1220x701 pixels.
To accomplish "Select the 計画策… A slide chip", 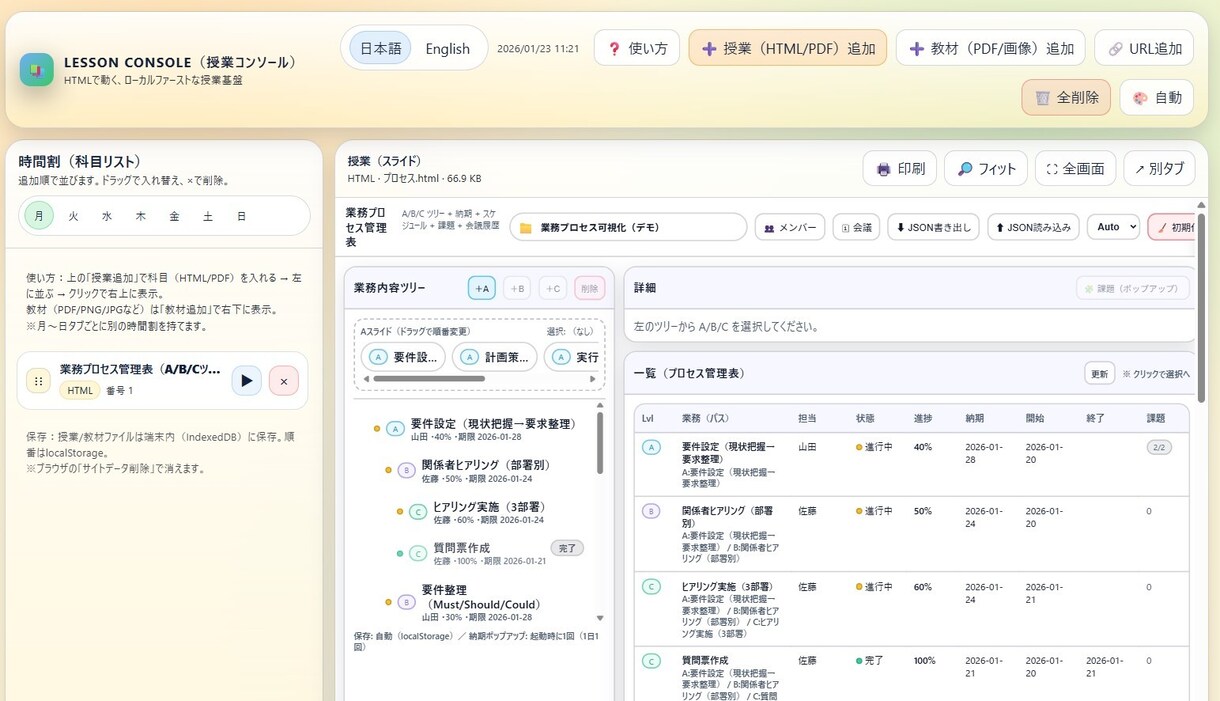I will point(494,357).
